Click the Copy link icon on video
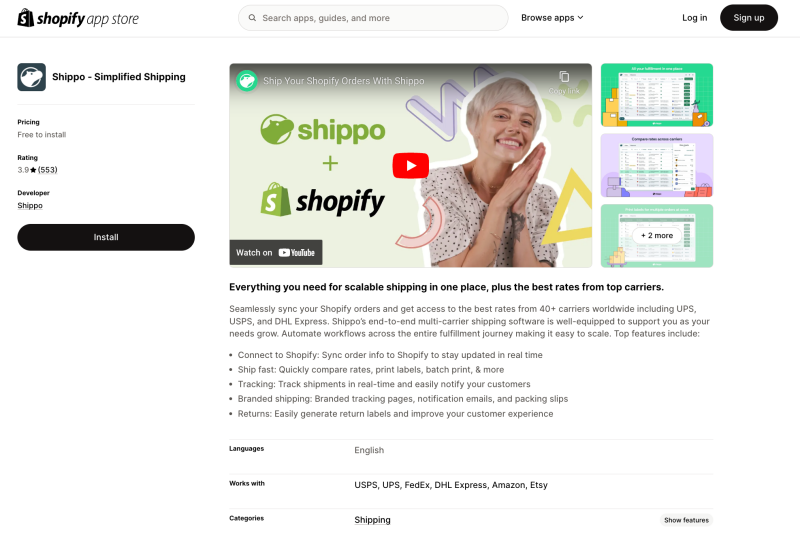Image resolution: width=800 pixels, height=537 pixels. pyautogui.click(x=564, y=76)
